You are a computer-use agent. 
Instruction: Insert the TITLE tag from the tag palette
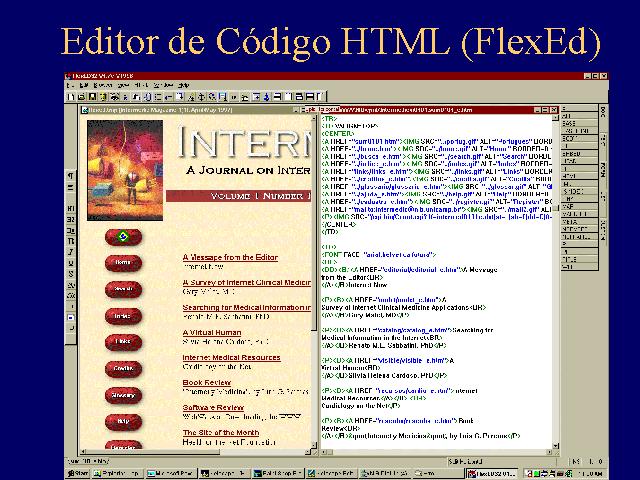coord(579,259)
